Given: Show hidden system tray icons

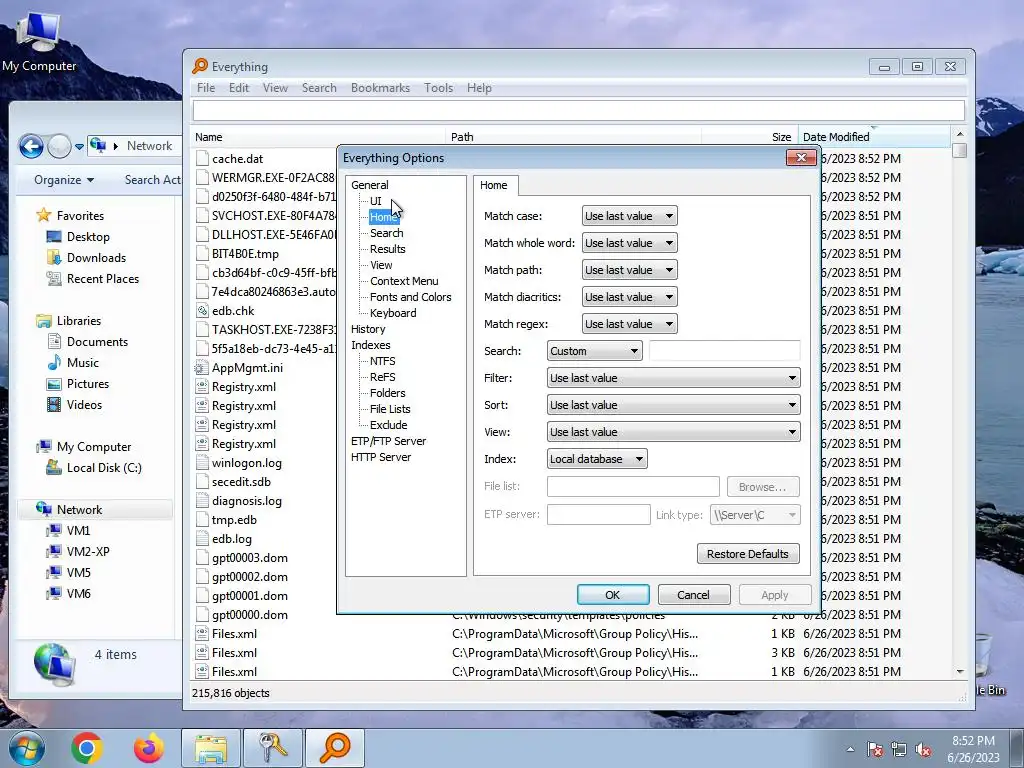Looking at the screenshot, I should (x=850, y=749).
